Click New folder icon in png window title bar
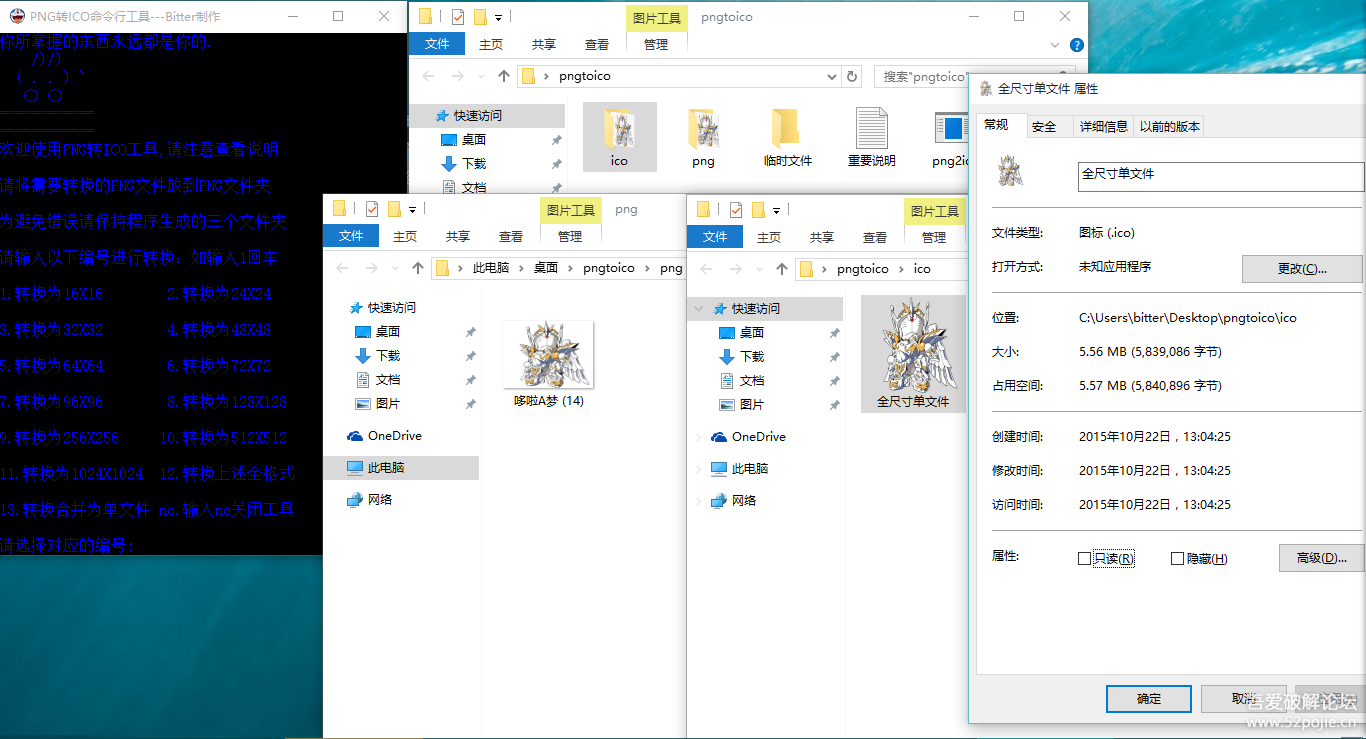Image resolution: width=1366 pixels, height=739 pixels. click(394, 209)
